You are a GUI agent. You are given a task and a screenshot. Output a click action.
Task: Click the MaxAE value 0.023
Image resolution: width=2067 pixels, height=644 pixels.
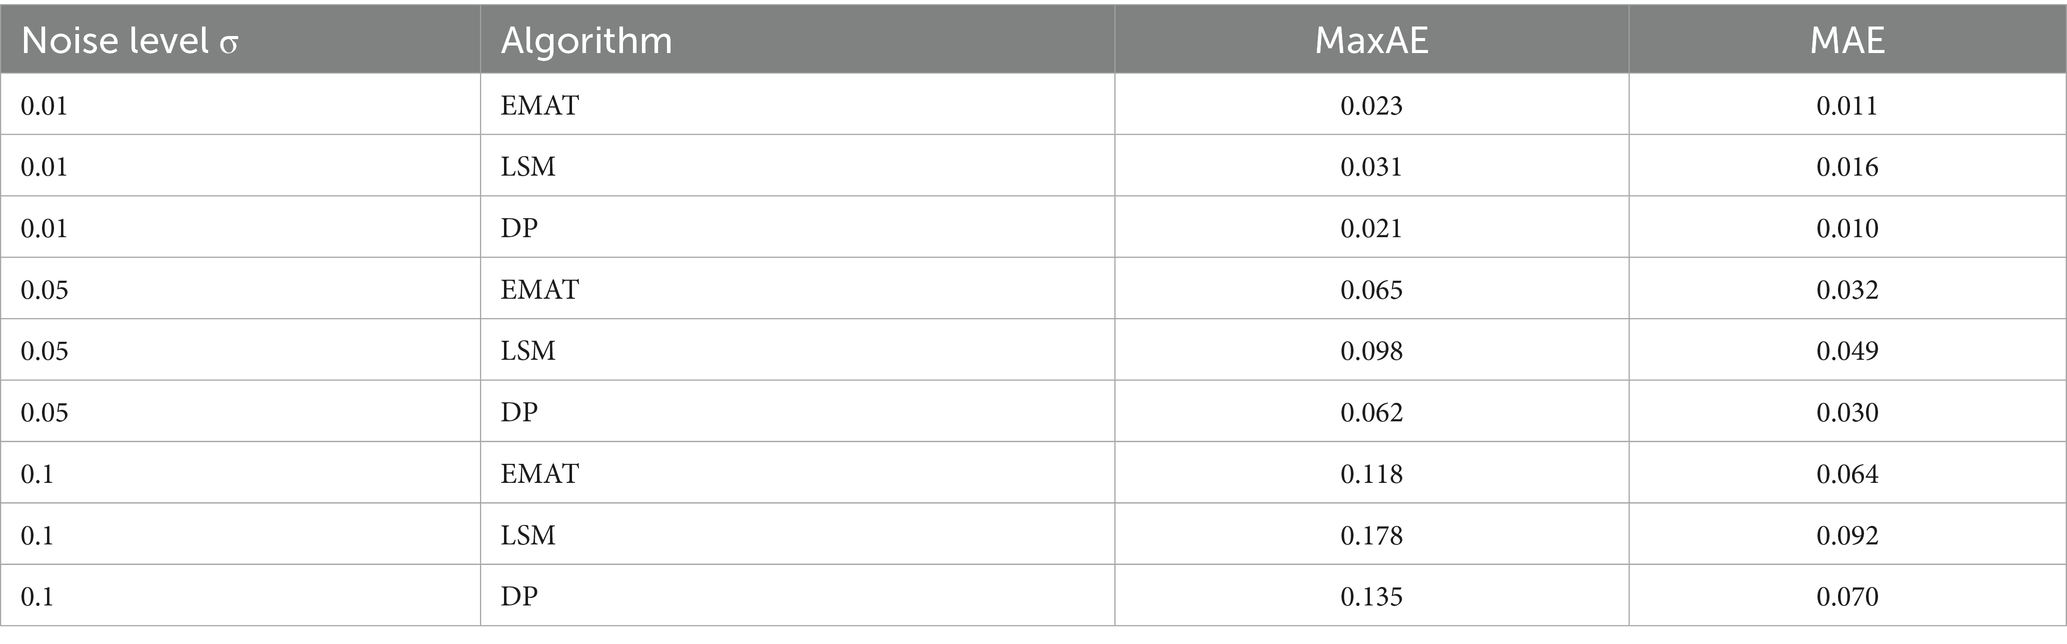pos(1371,105)
